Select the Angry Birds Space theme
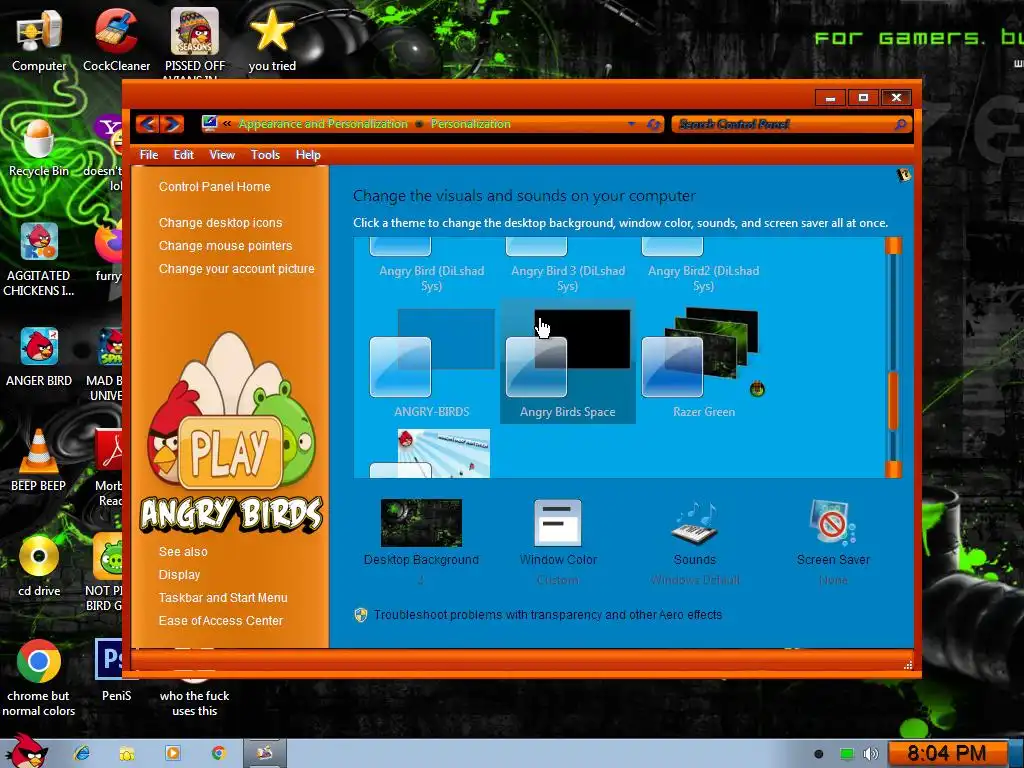The image size is (1024, 768). 568,364
